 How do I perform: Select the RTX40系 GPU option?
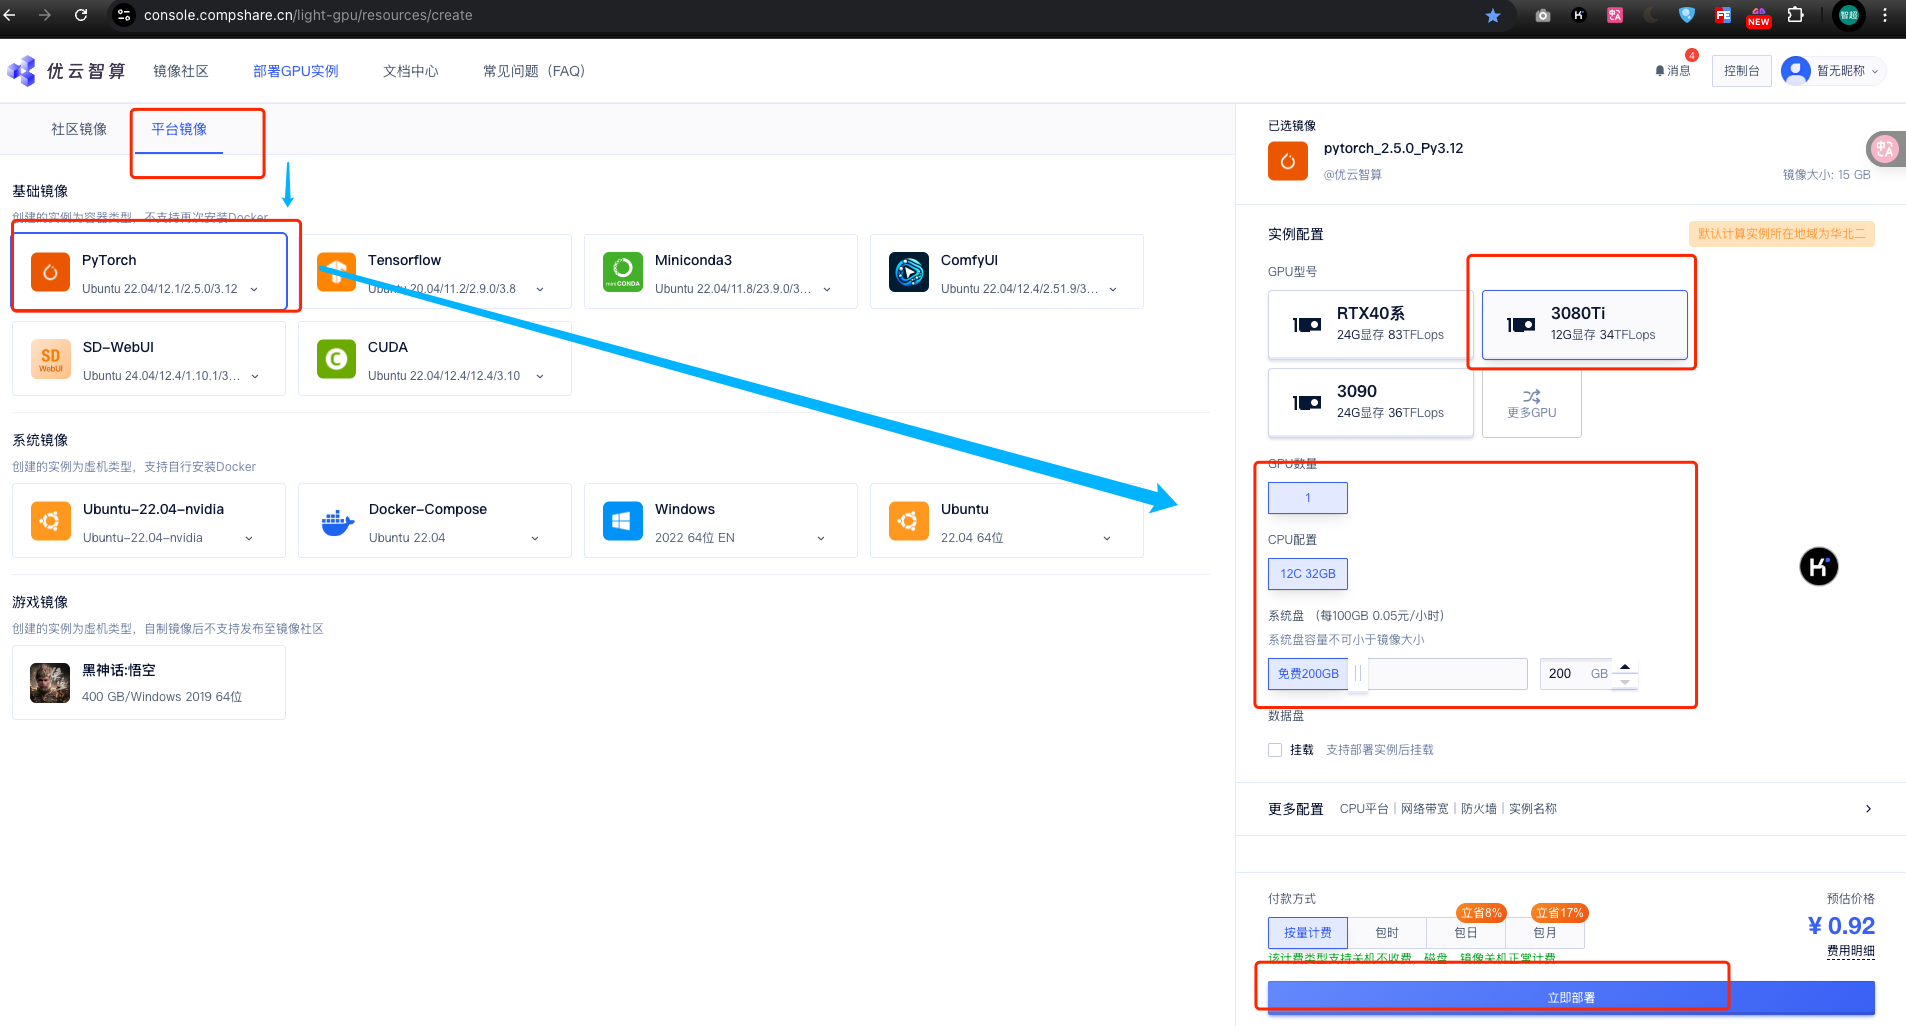[x=1371, y=325]
